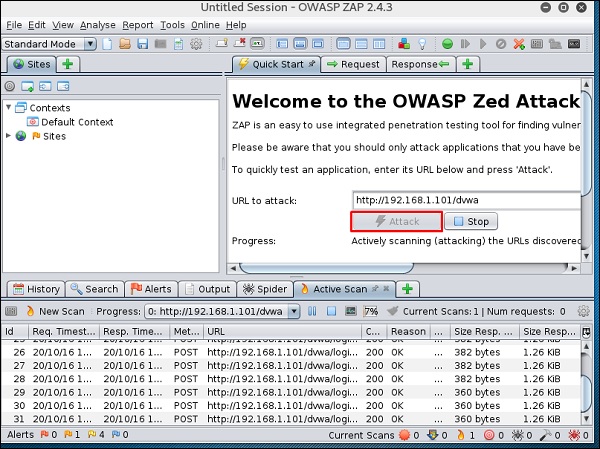Close the Active Scan tab using its x
The image size is (600, 449).
386,288
